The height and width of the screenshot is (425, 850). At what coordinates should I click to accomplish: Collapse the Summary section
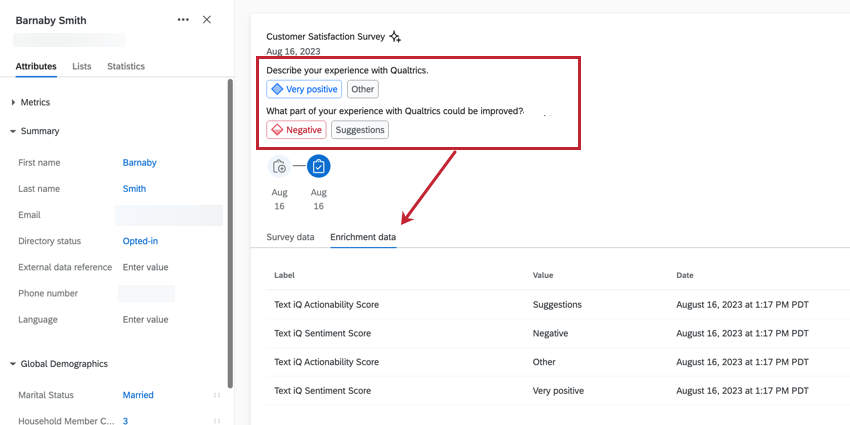tap(13, 131)
